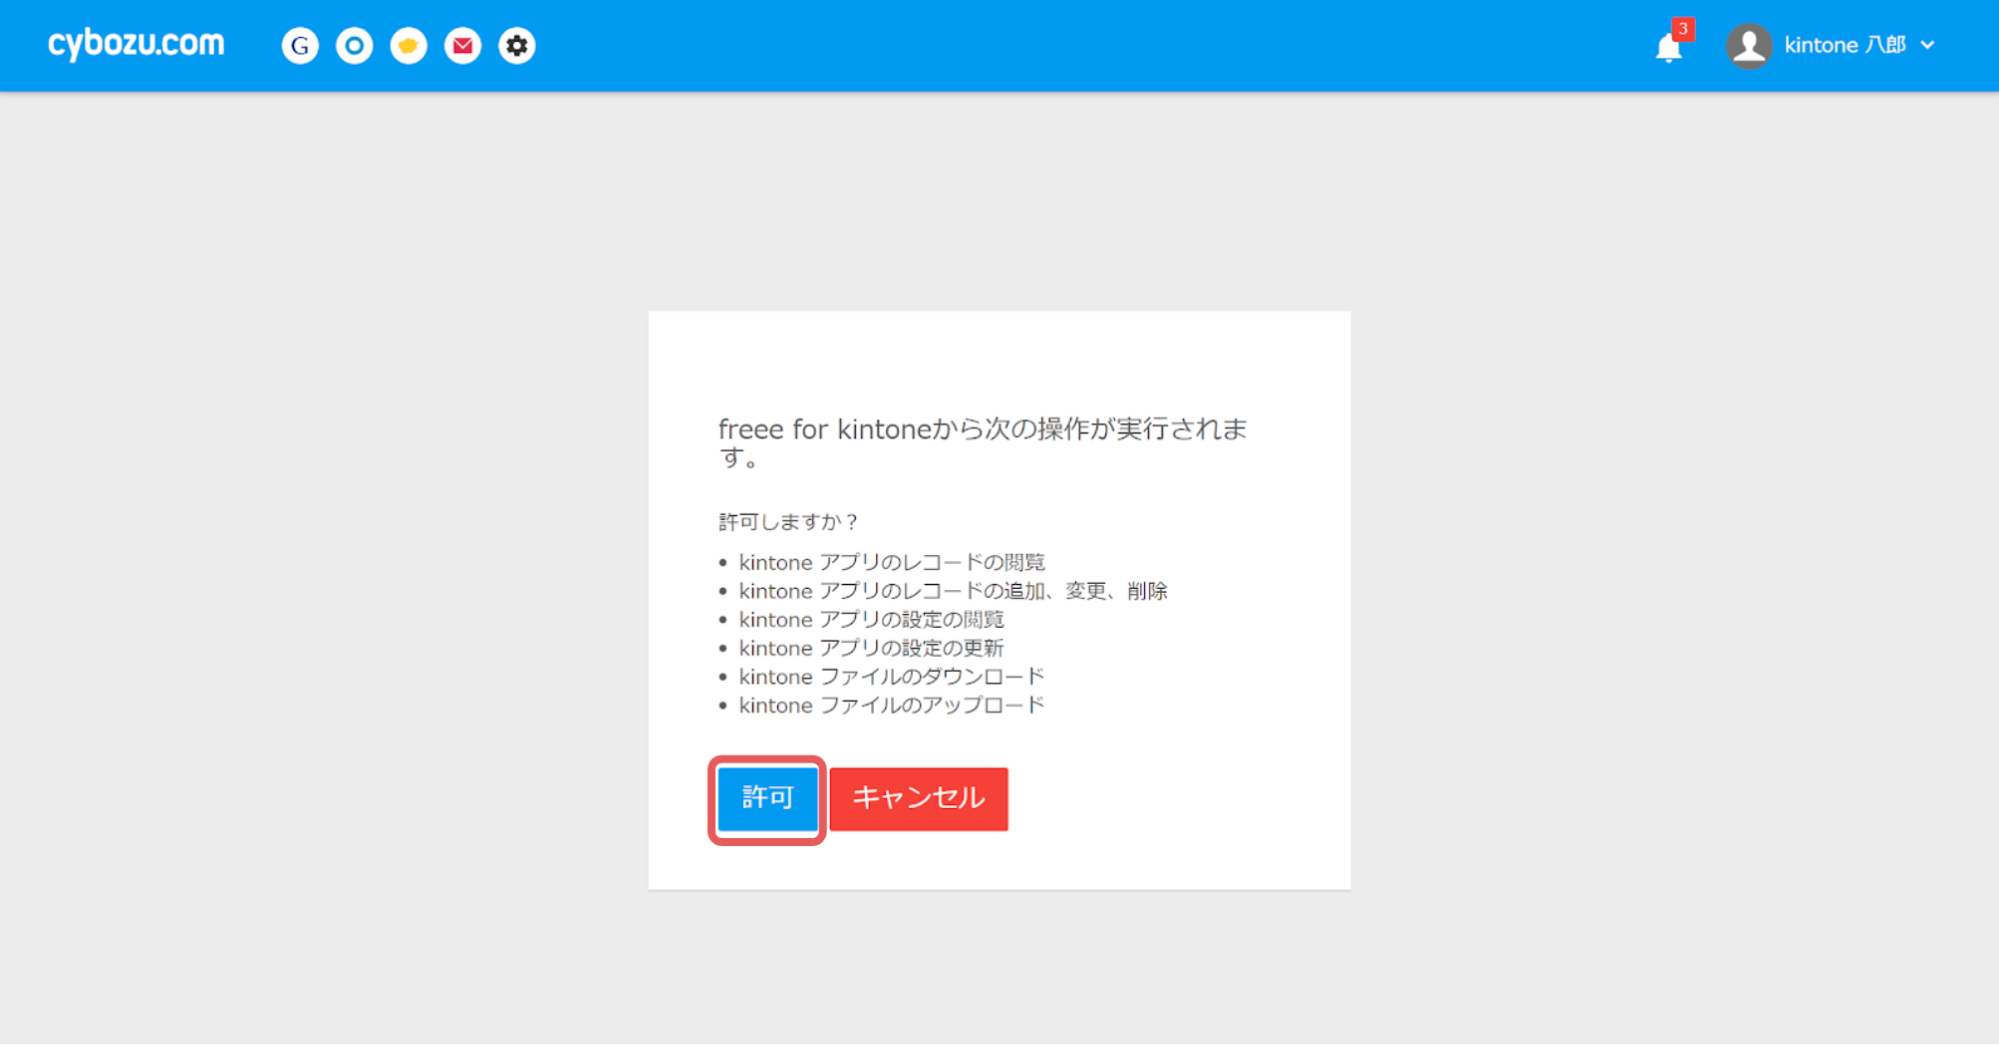The width and height of the screenshot is (1999, 1045).
Task: Select text kintone ファイルのアップロード
Action: (x=892, y=705)
